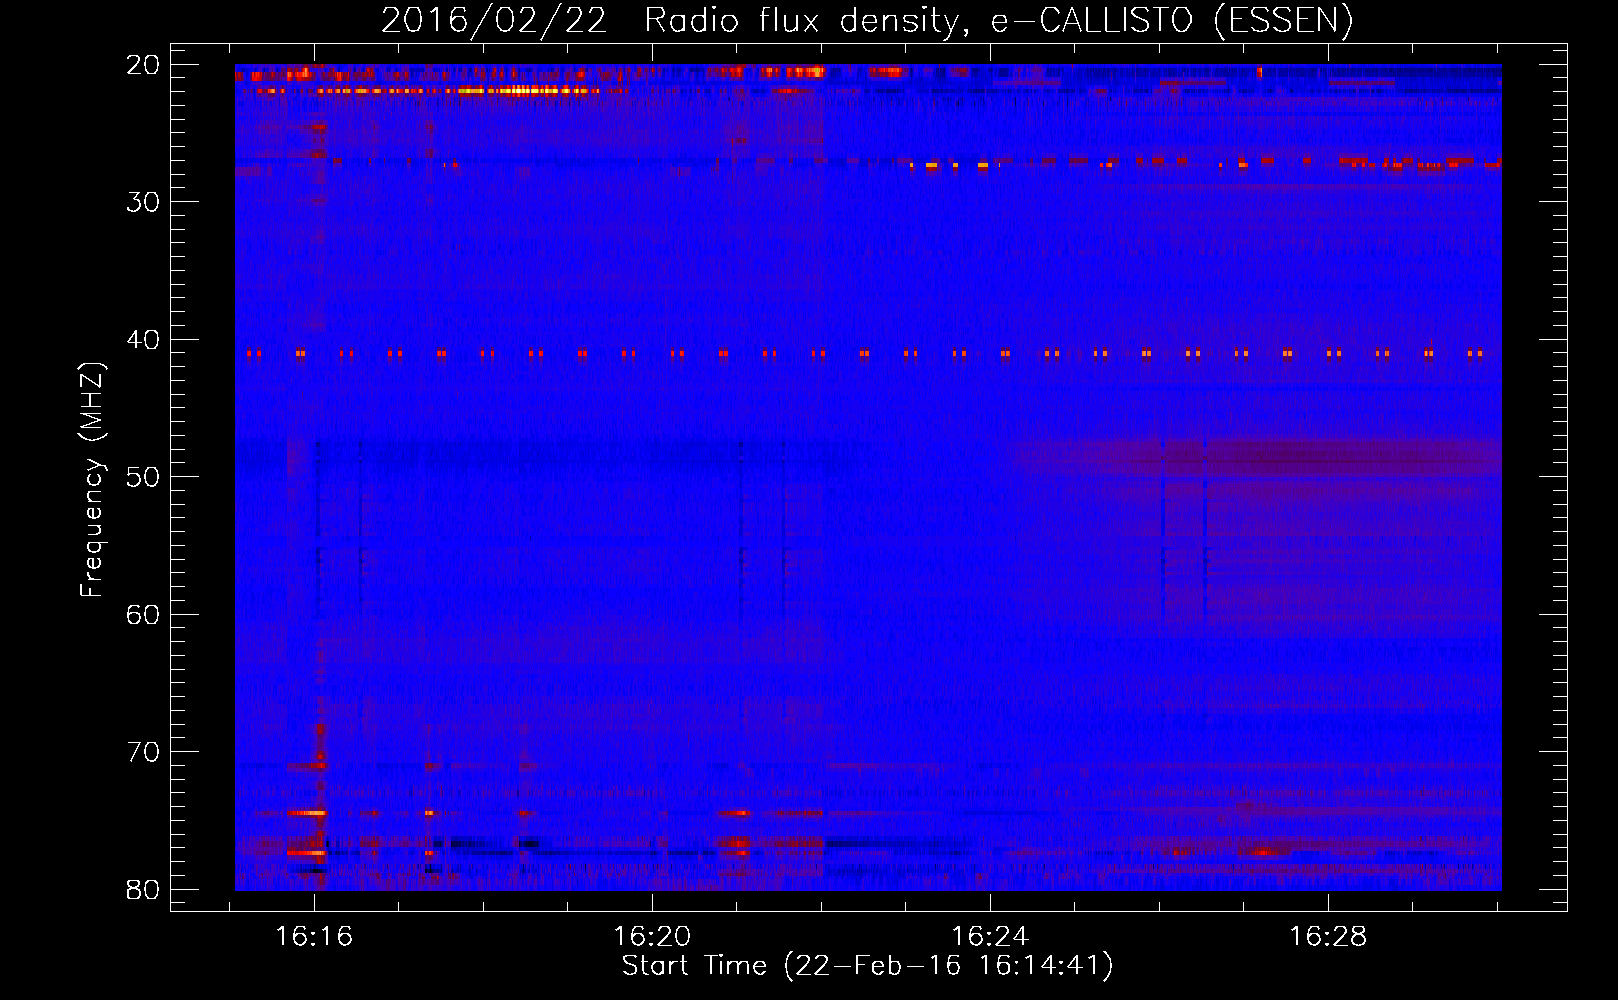Click the 'Start Time (22-Feb-16 16:14:41)' axis label
Screen dimensions: 1618x1000
tap(867, 966)
